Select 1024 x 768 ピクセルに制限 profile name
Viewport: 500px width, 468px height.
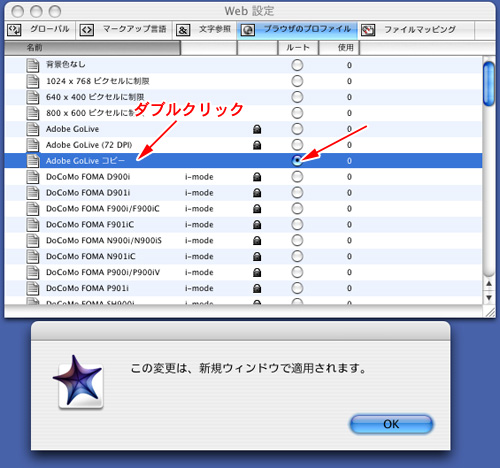(x=98, y=81)
